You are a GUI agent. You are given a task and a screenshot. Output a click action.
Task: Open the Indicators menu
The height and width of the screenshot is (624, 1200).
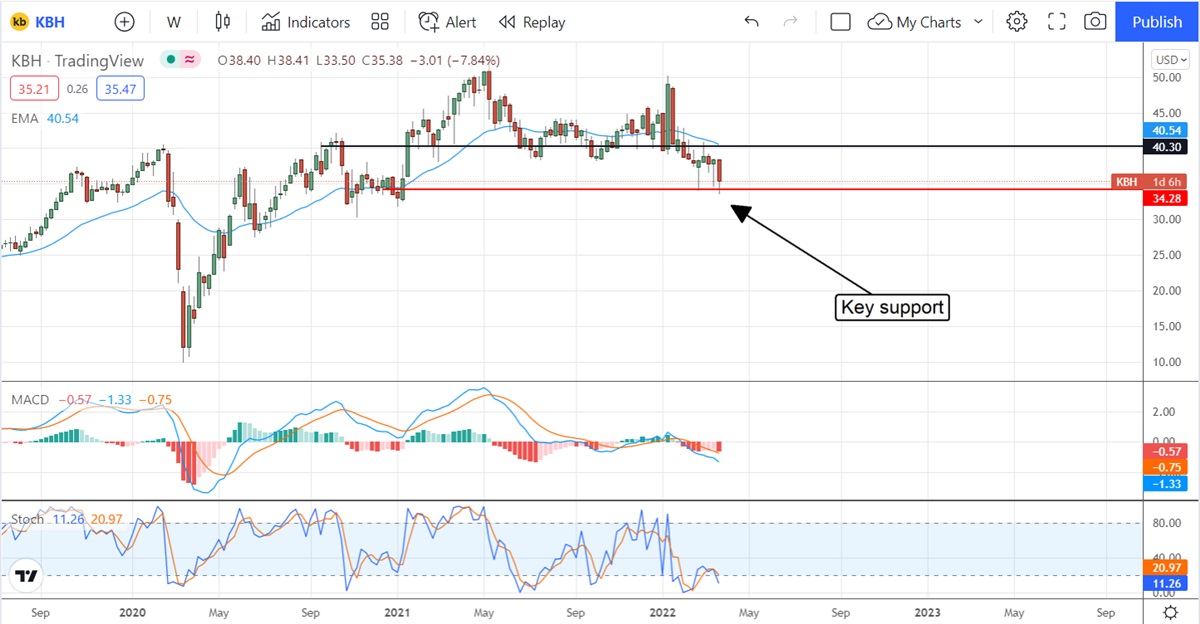point(306,22)
